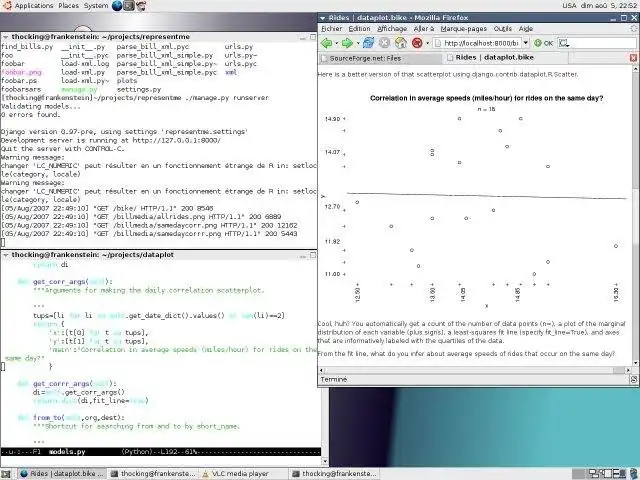Click the blue xml directory name in the terminal

(231, 72)
